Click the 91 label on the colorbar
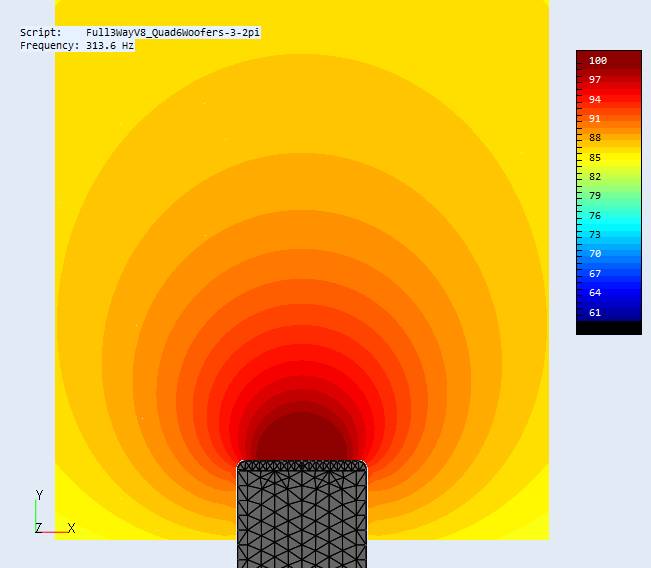 [595, 119]
